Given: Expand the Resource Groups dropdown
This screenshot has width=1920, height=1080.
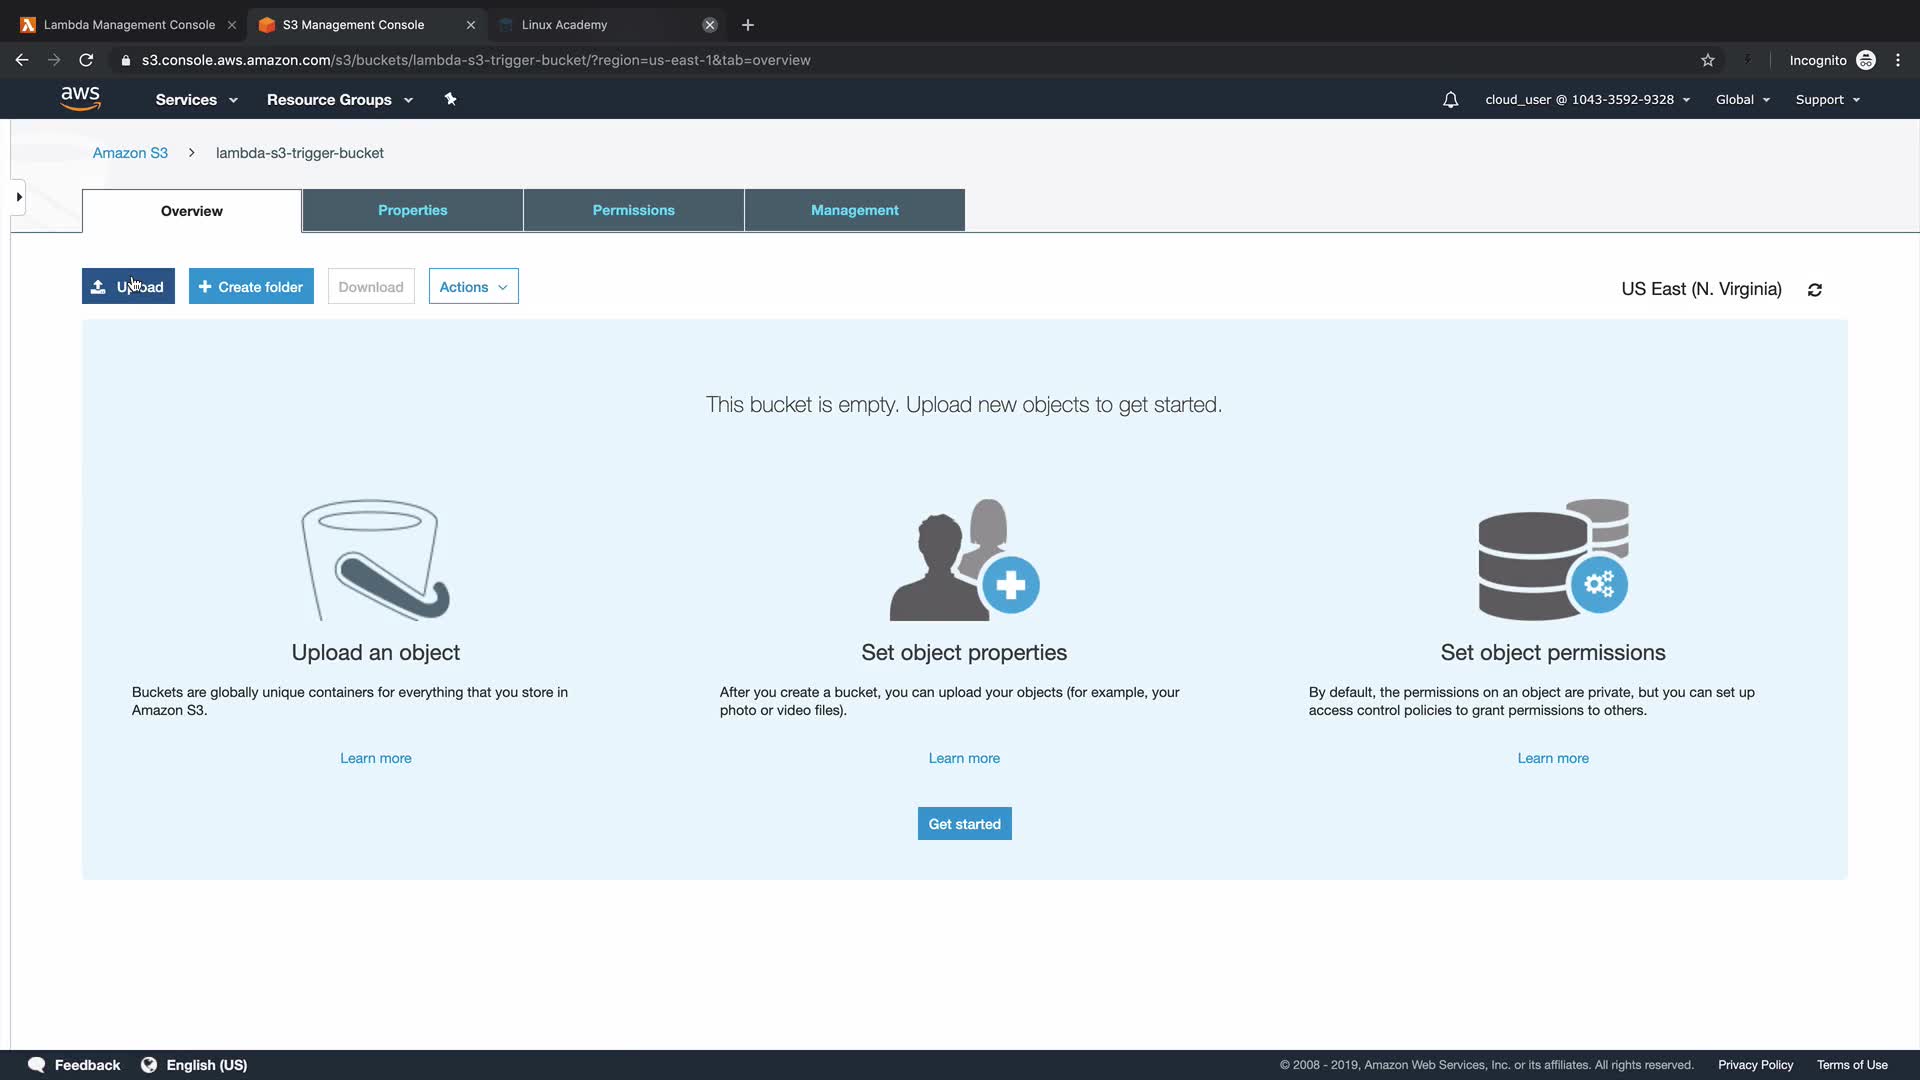Looking at the screenshot, I should tap(339, 99).
